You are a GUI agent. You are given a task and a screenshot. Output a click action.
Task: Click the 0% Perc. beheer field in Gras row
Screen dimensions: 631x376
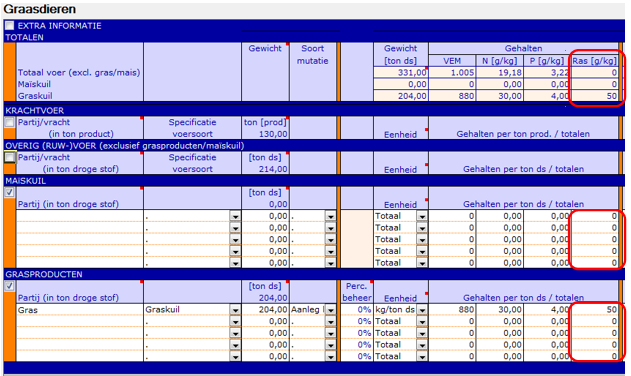tap(357, 310)
